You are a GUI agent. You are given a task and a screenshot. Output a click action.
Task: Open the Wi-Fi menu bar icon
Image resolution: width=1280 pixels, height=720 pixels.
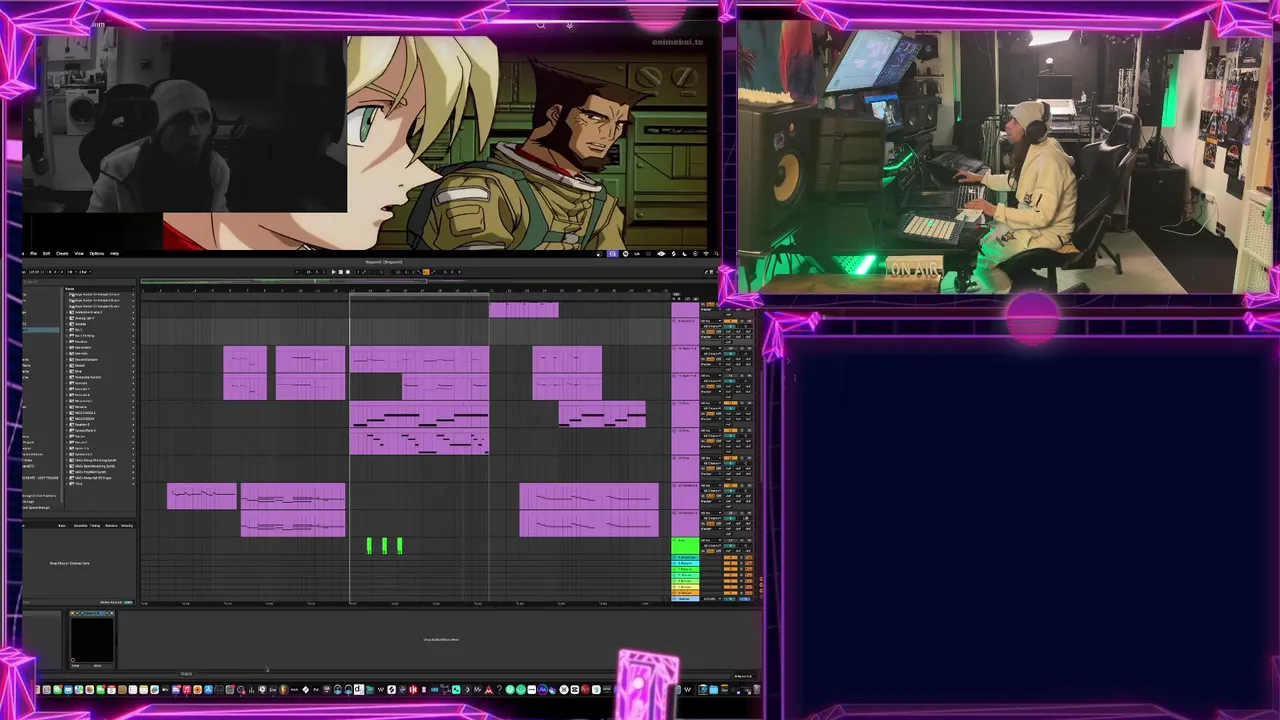click(706, 254)
